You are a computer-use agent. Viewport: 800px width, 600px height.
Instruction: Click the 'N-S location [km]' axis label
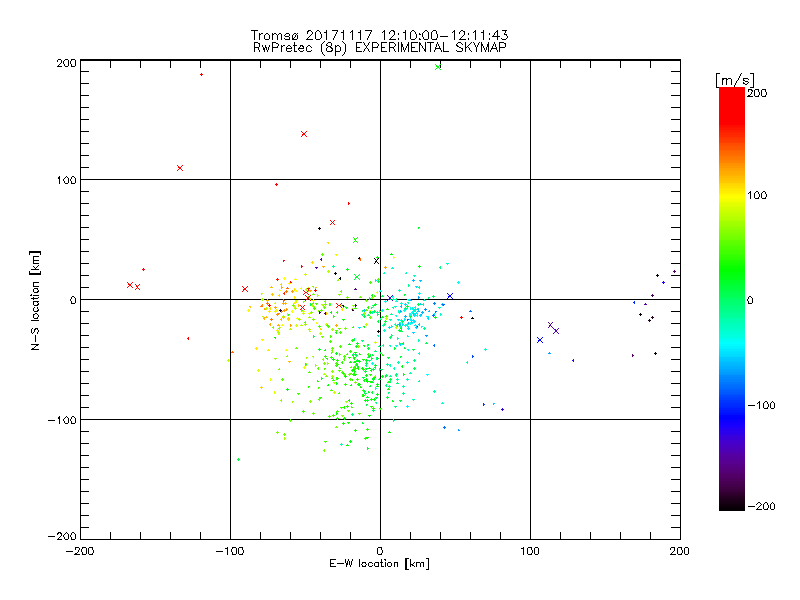[x=35, y=301]
